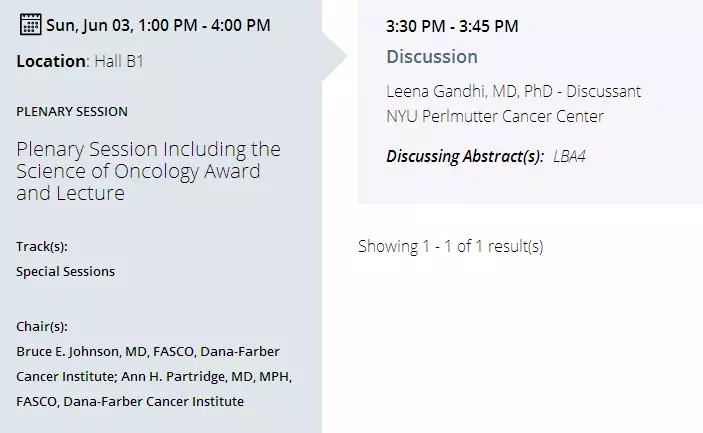Click the Chair(s) label
The image size is (703, 433).
tap(42, 327)
